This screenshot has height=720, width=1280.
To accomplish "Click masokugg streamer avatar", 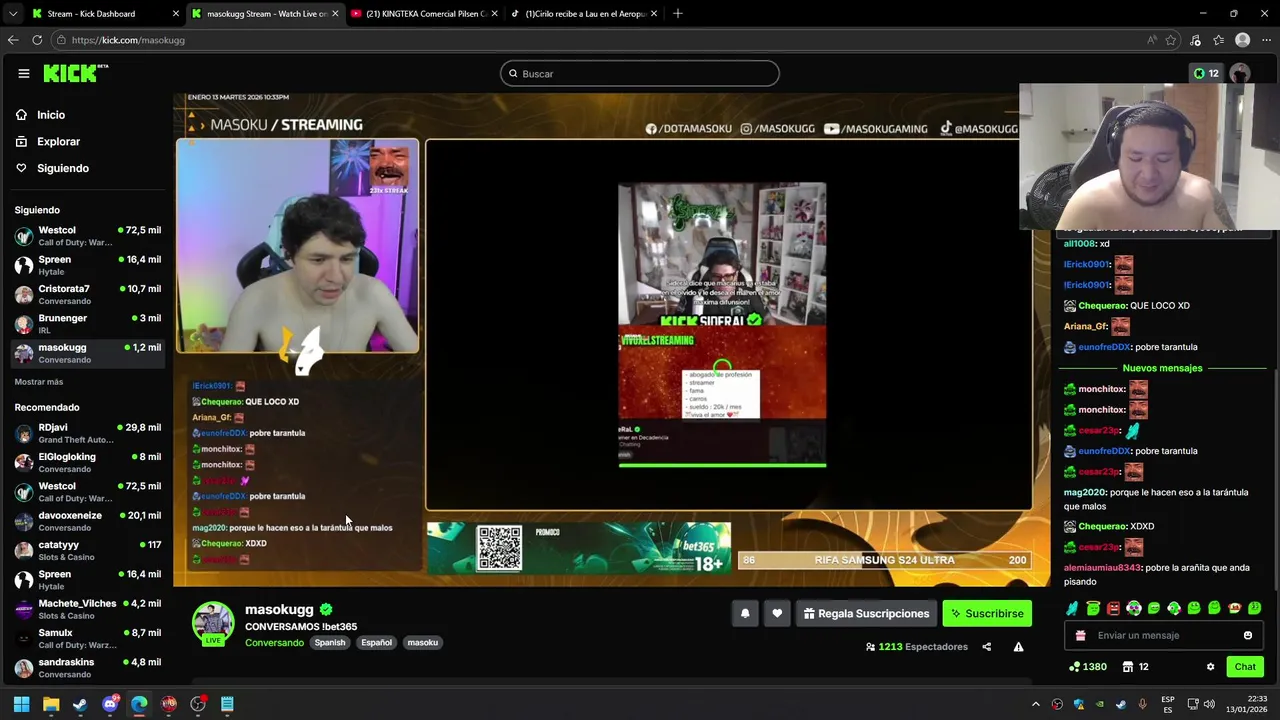I will (213, 623).
